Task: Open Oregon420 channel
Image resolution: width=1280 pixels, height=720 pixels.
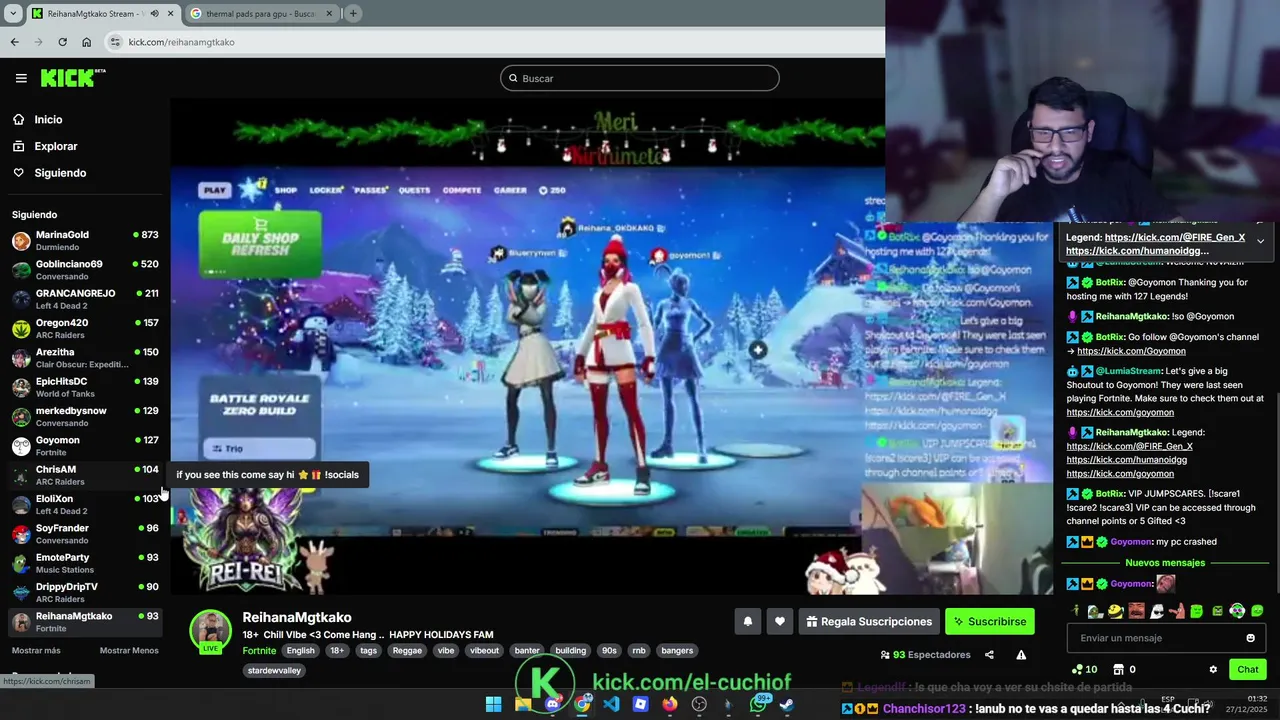Action: pyautogui.click(x=85, y=328)
